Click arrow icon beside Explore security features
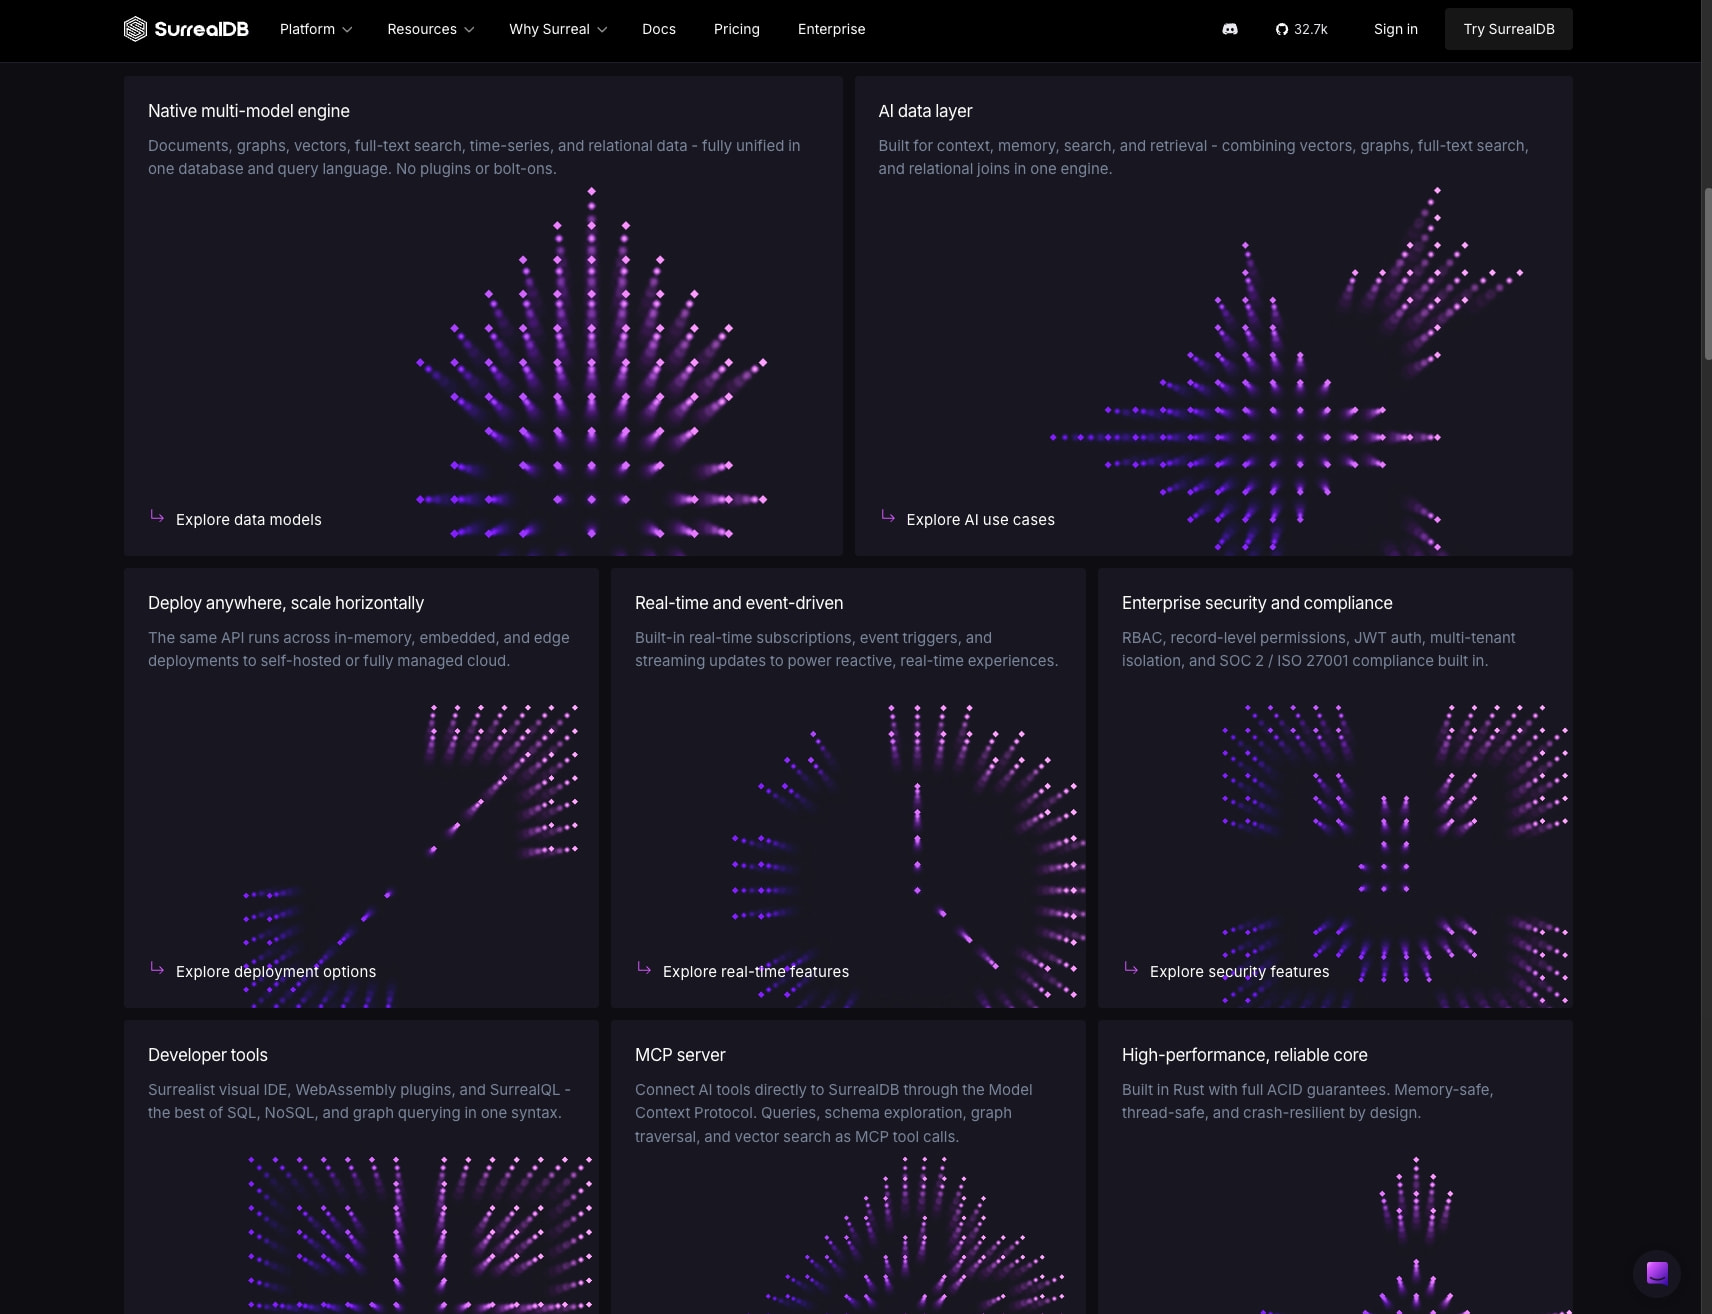This screenshot has height=1314, width=1712. click(x=1131, y=968)
